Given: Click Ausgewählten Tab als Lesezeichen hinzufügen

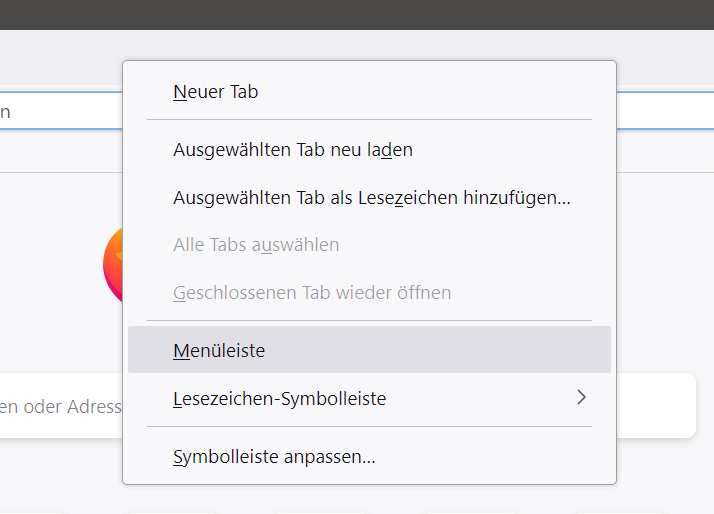Looking at the screenshot, I should 371,198.
